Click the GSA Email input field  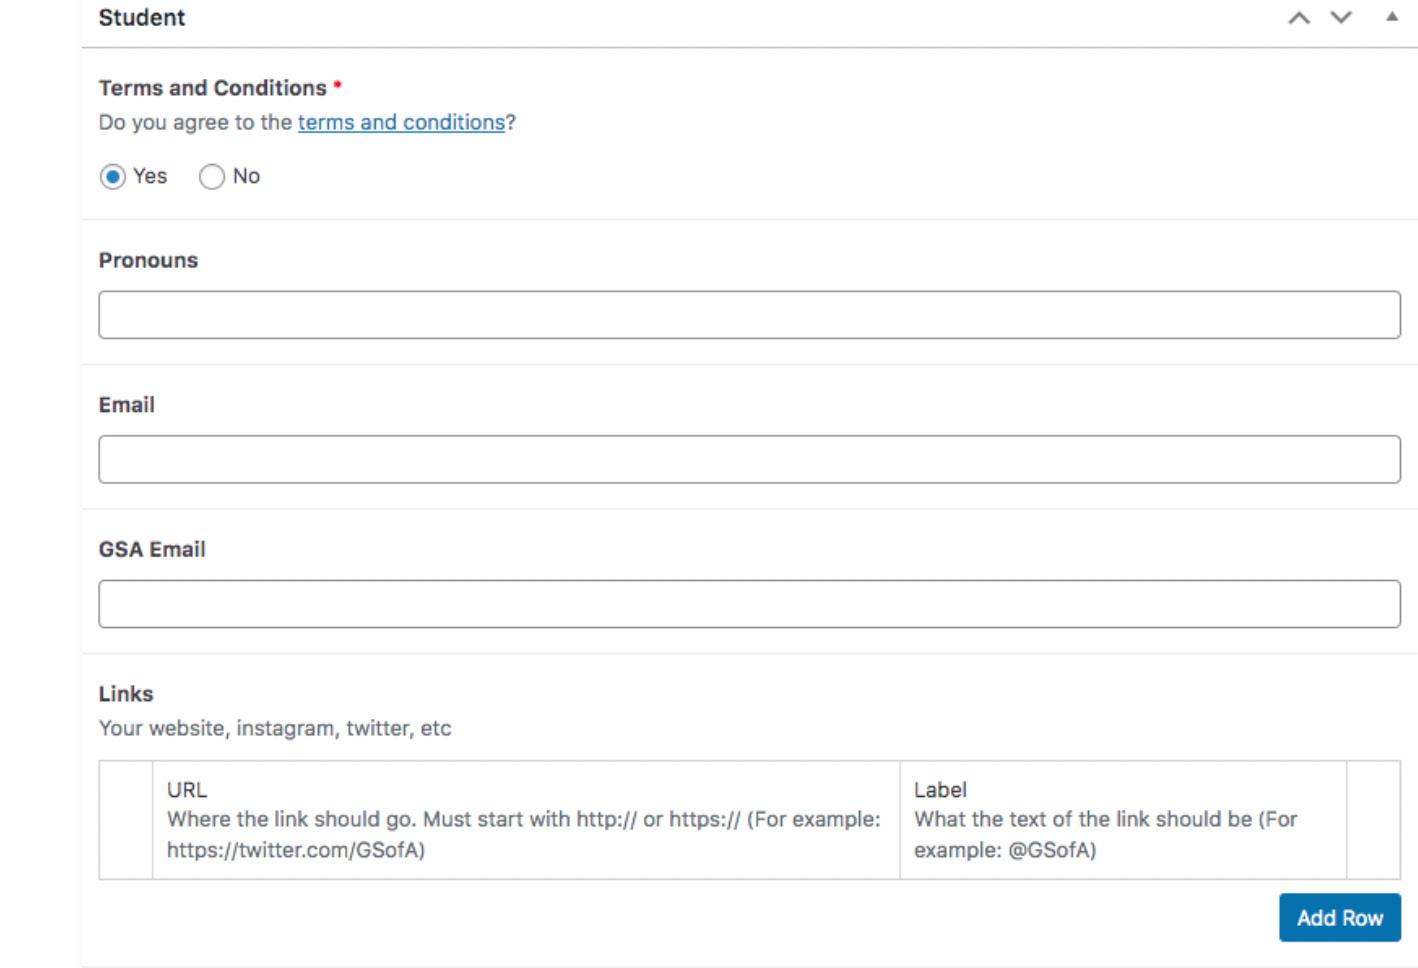749,604
